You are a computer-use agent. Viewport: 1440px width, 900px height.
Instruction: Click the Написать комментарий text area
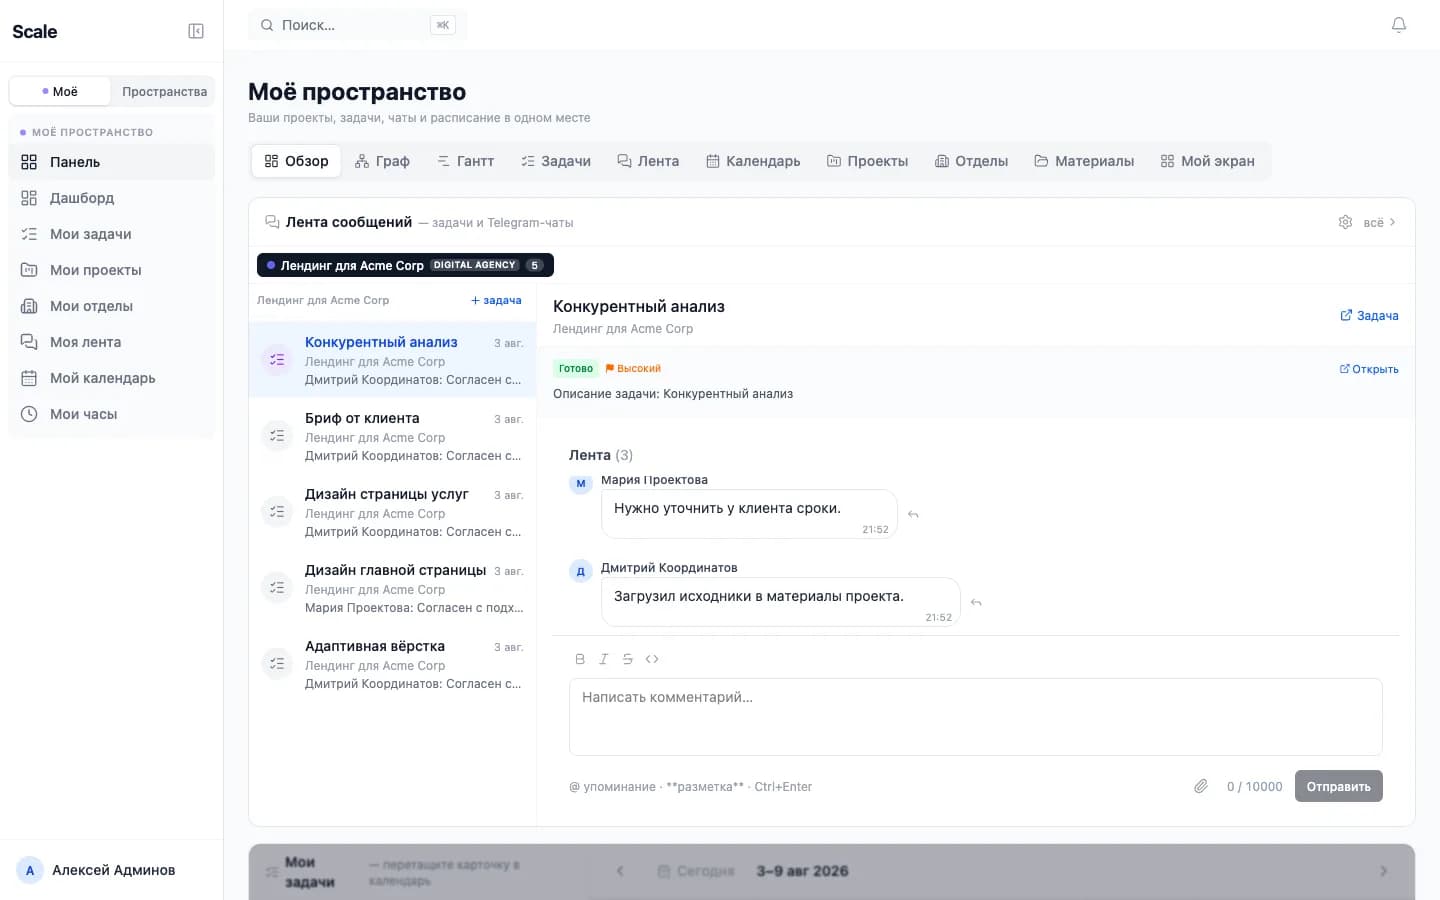tap(976, 717)
